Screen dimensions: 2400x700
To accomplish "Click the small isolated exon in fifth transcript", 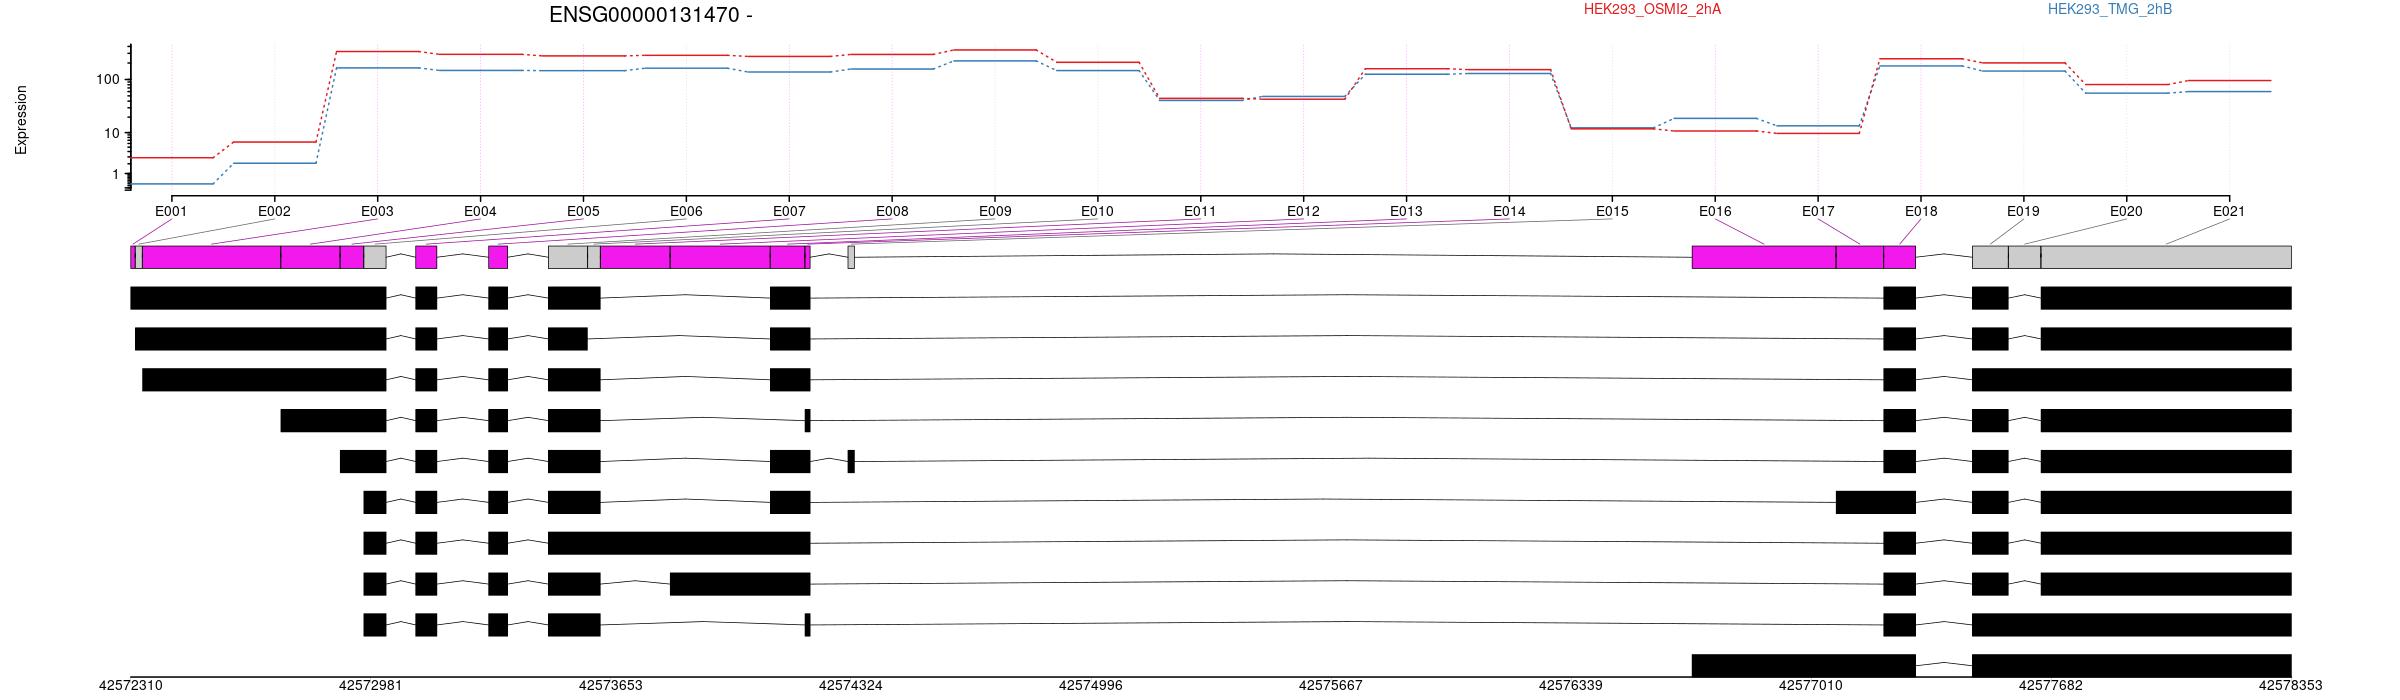I will pos(851,461).
